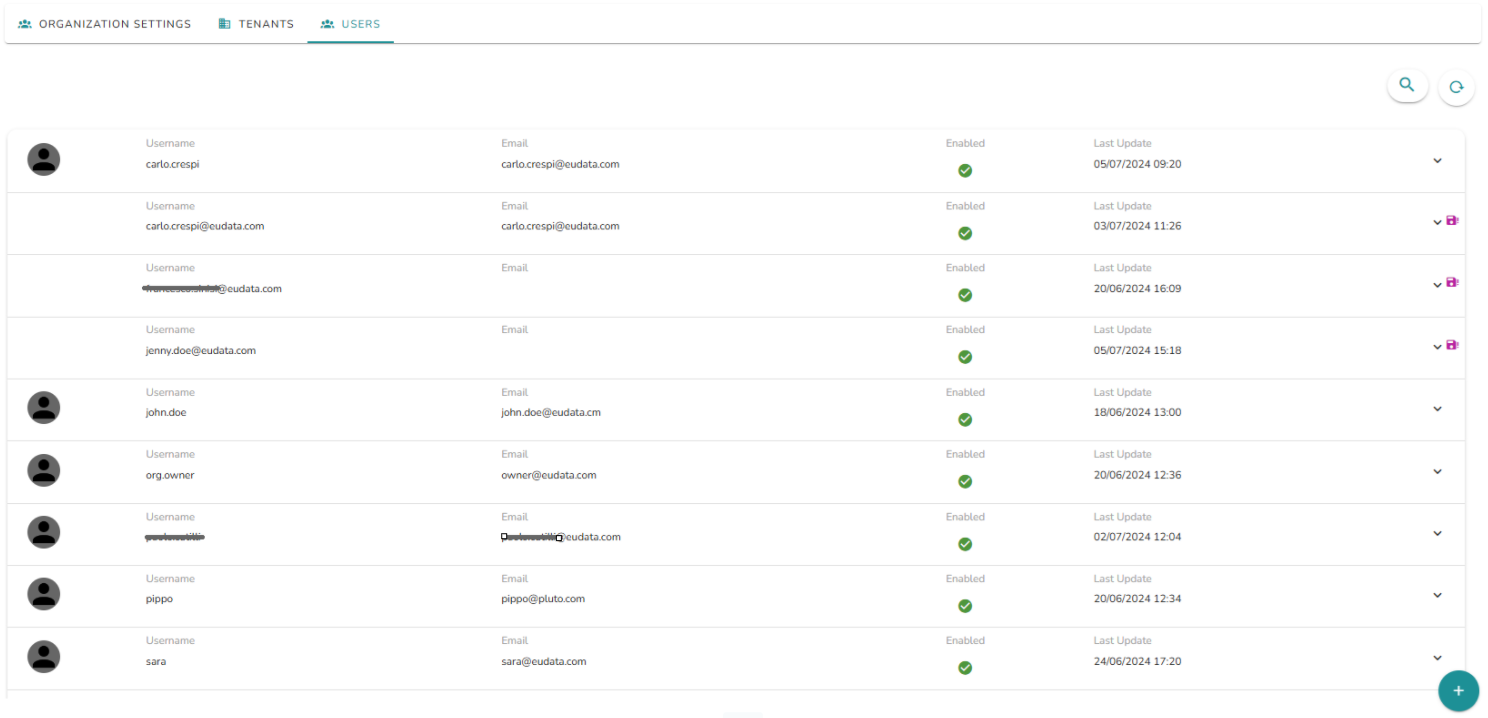
Task: Add a new user with plus button
Action: point(1458,691)
